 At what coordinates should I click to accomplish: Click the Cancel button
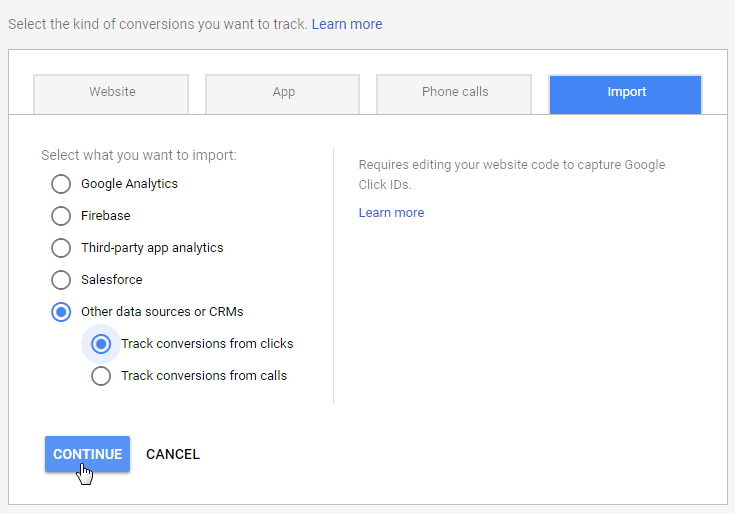click(173, 454)
